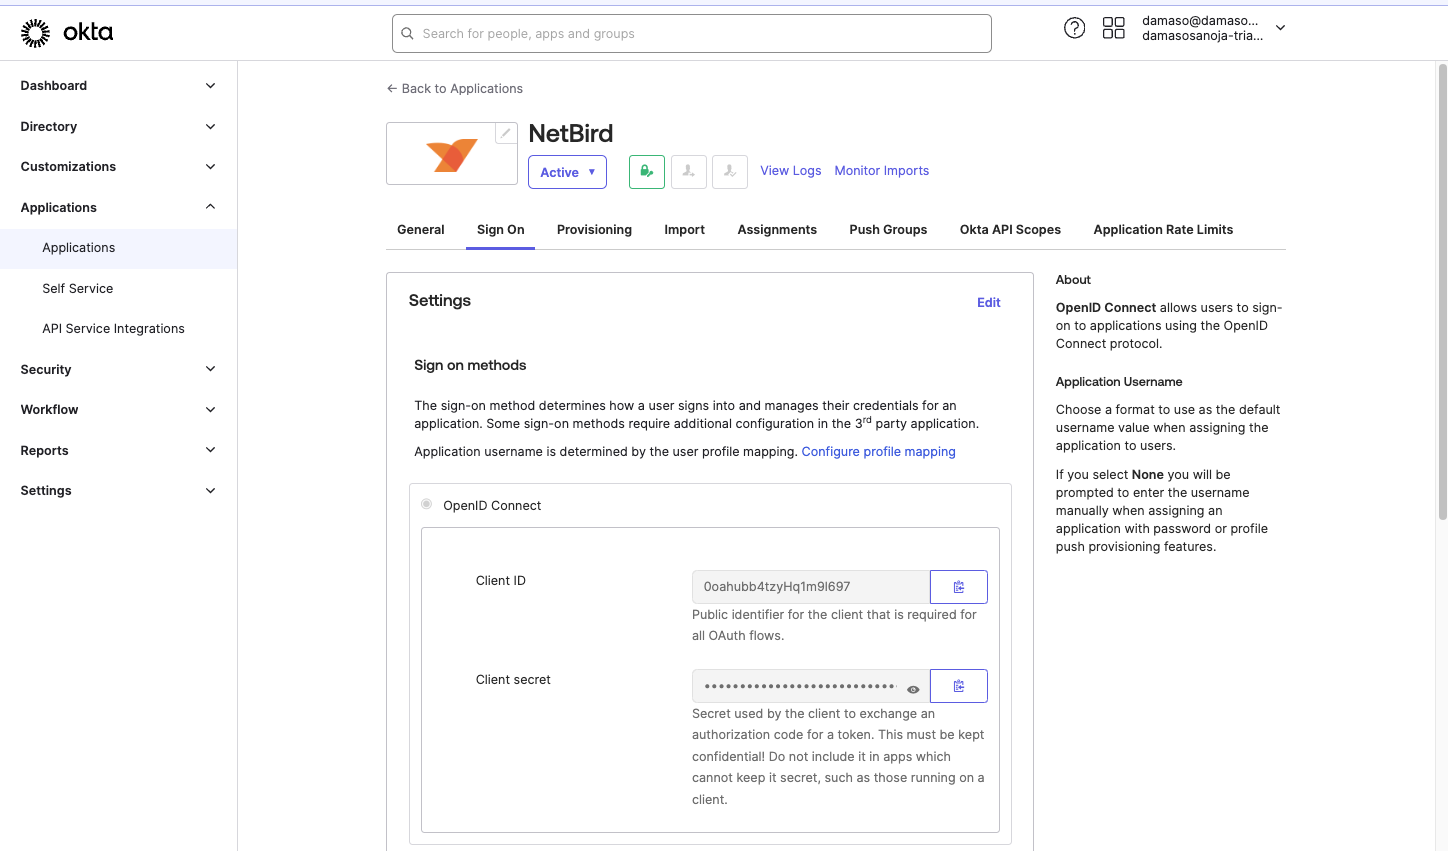Click the Okta logo
This screenshot has height=851, width=1448.
(67, 31)
